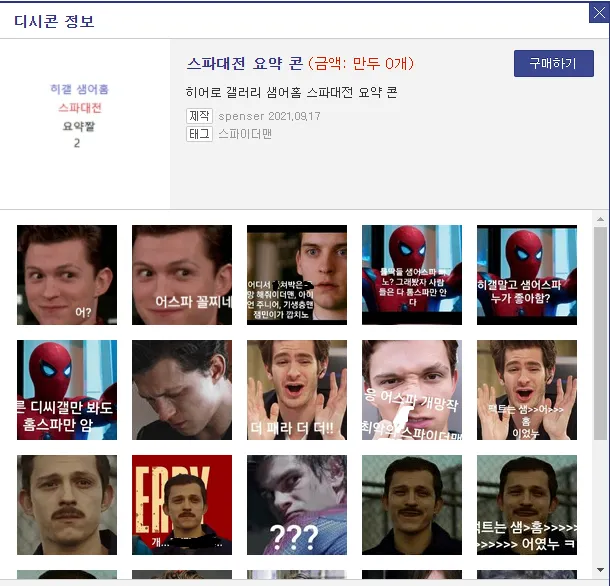Pick the uncaptioned sticker of man looking down

182,390
